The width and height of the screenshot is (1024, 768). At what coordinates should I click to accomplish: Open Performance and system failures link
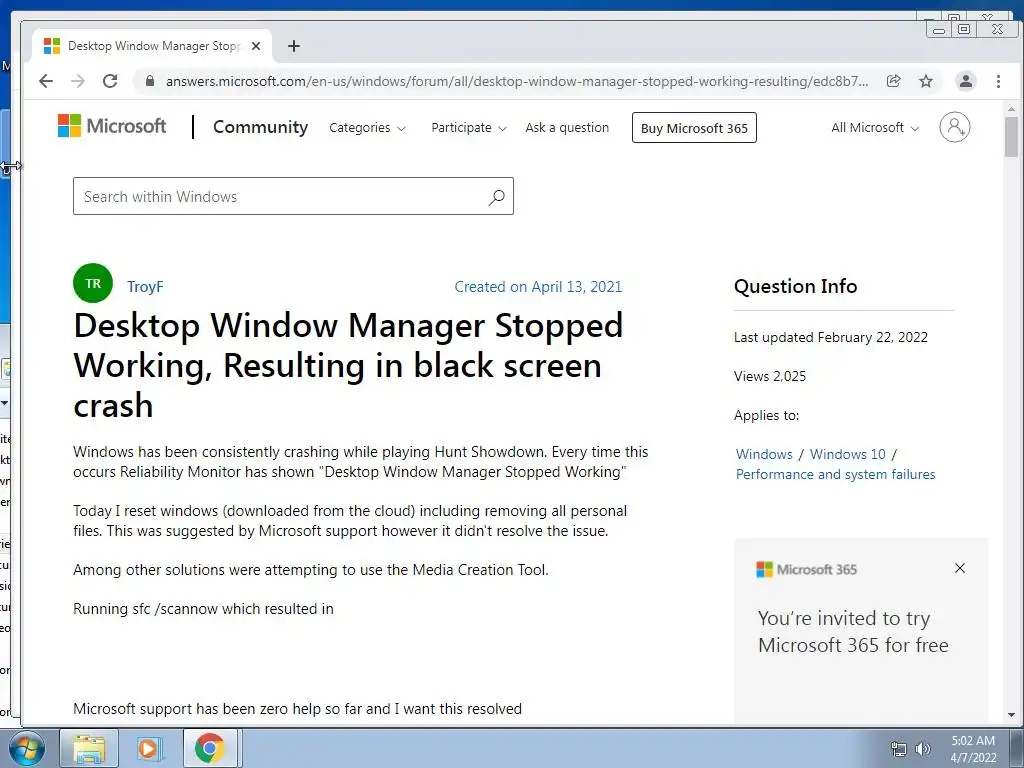pos(835,474)
